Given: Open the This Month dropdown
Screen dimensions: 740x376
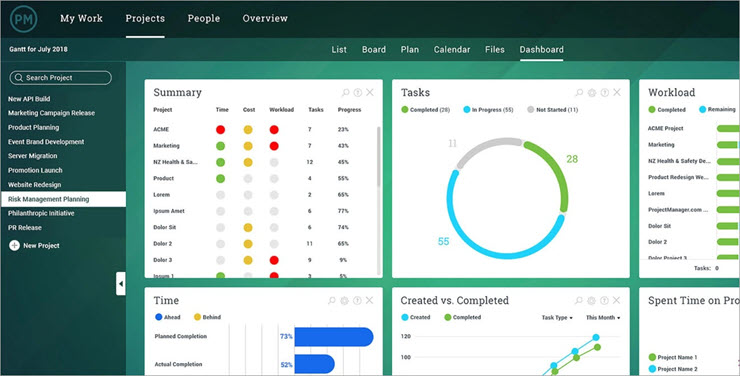Looking at the screenshot, I should pyautogui.click(x=603, y=318).
